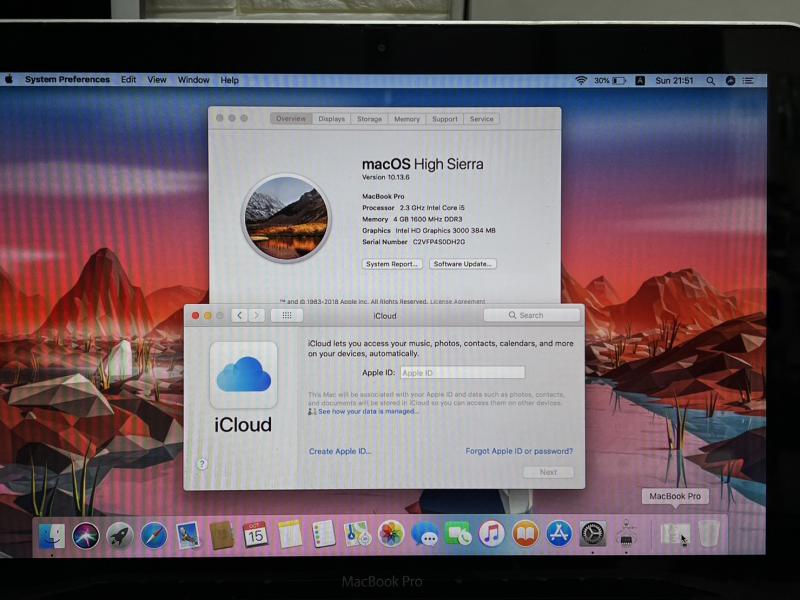The height and width of the screenshot is (600, 800).
Task: Open the View menu
Action: point(157,80)
